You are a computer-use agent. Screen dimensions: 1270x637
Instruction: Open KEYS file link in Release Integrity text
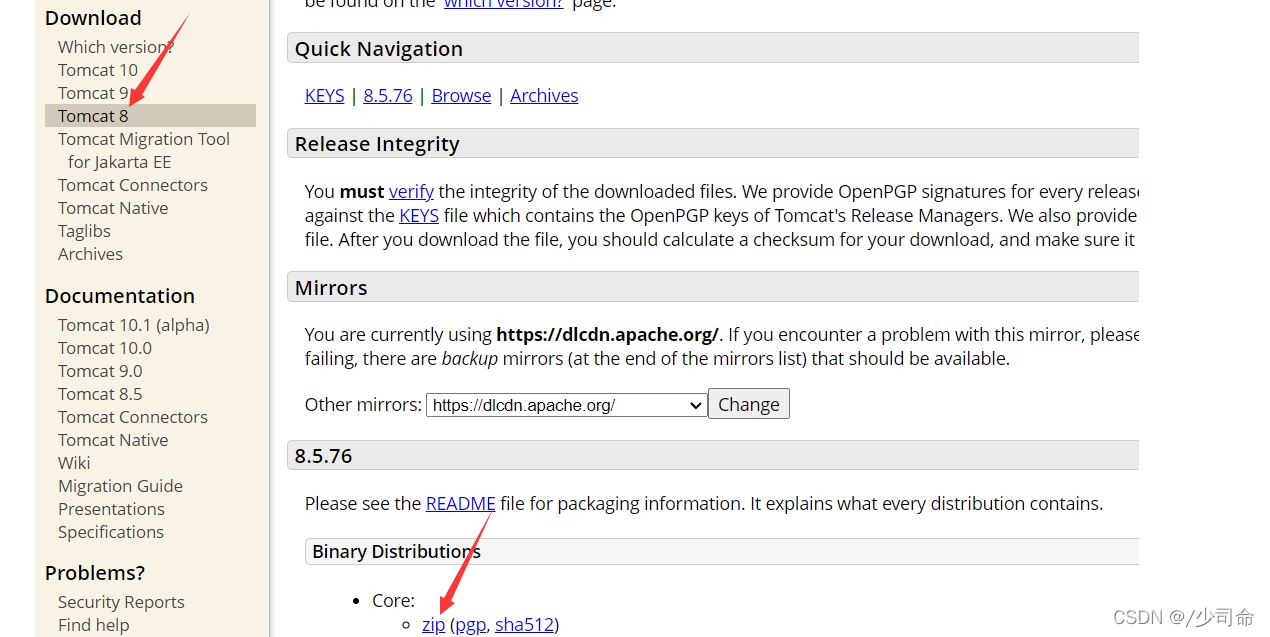(419, 215)
